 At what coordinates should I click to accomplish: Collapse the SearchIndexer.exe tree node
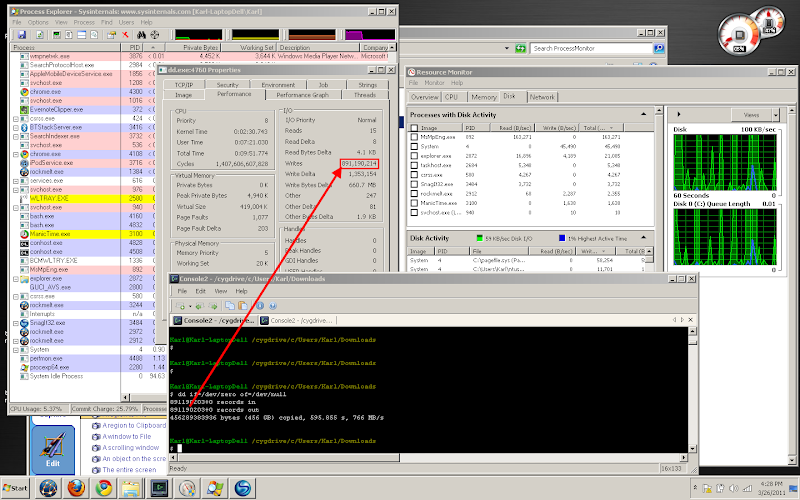tap(16, 136)
